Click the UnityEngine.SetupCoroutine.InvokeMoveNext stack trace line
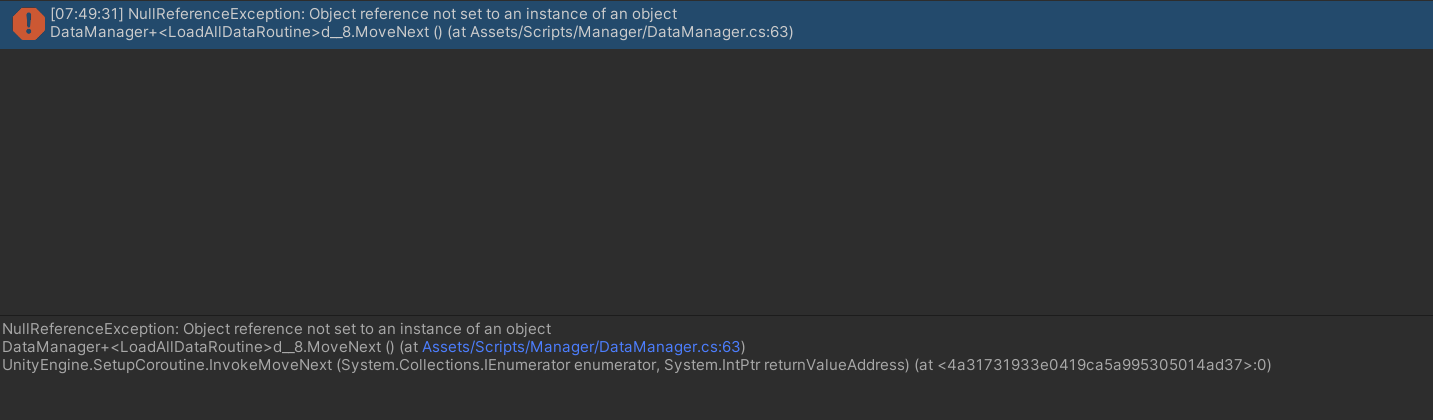 point(636,365)
